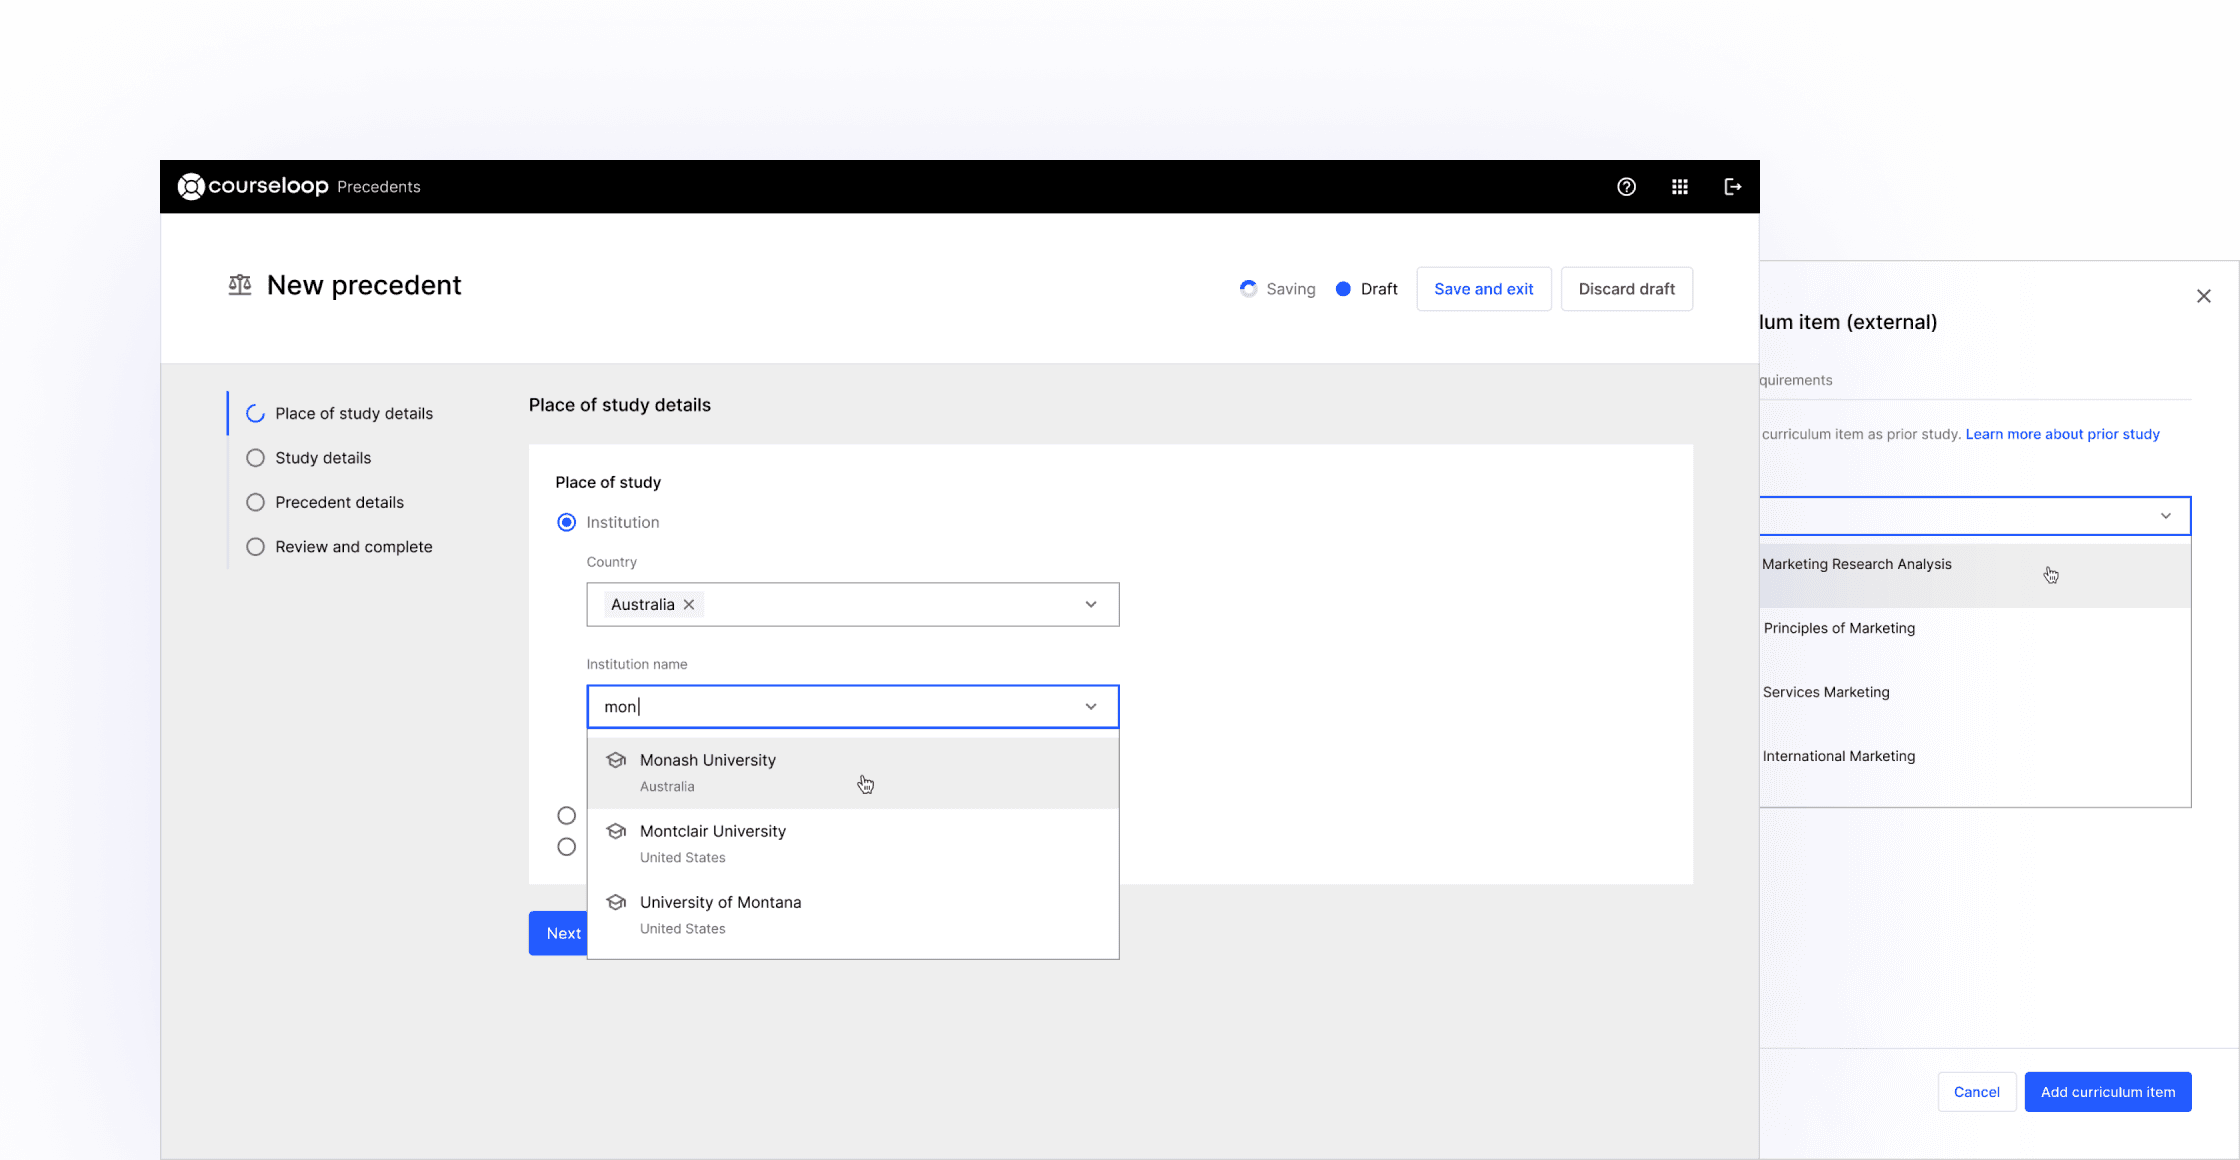Viewport: 2240px width, 1160px height.
Task: Expand the Country dropdown chevron
Action: (1091, 605)
